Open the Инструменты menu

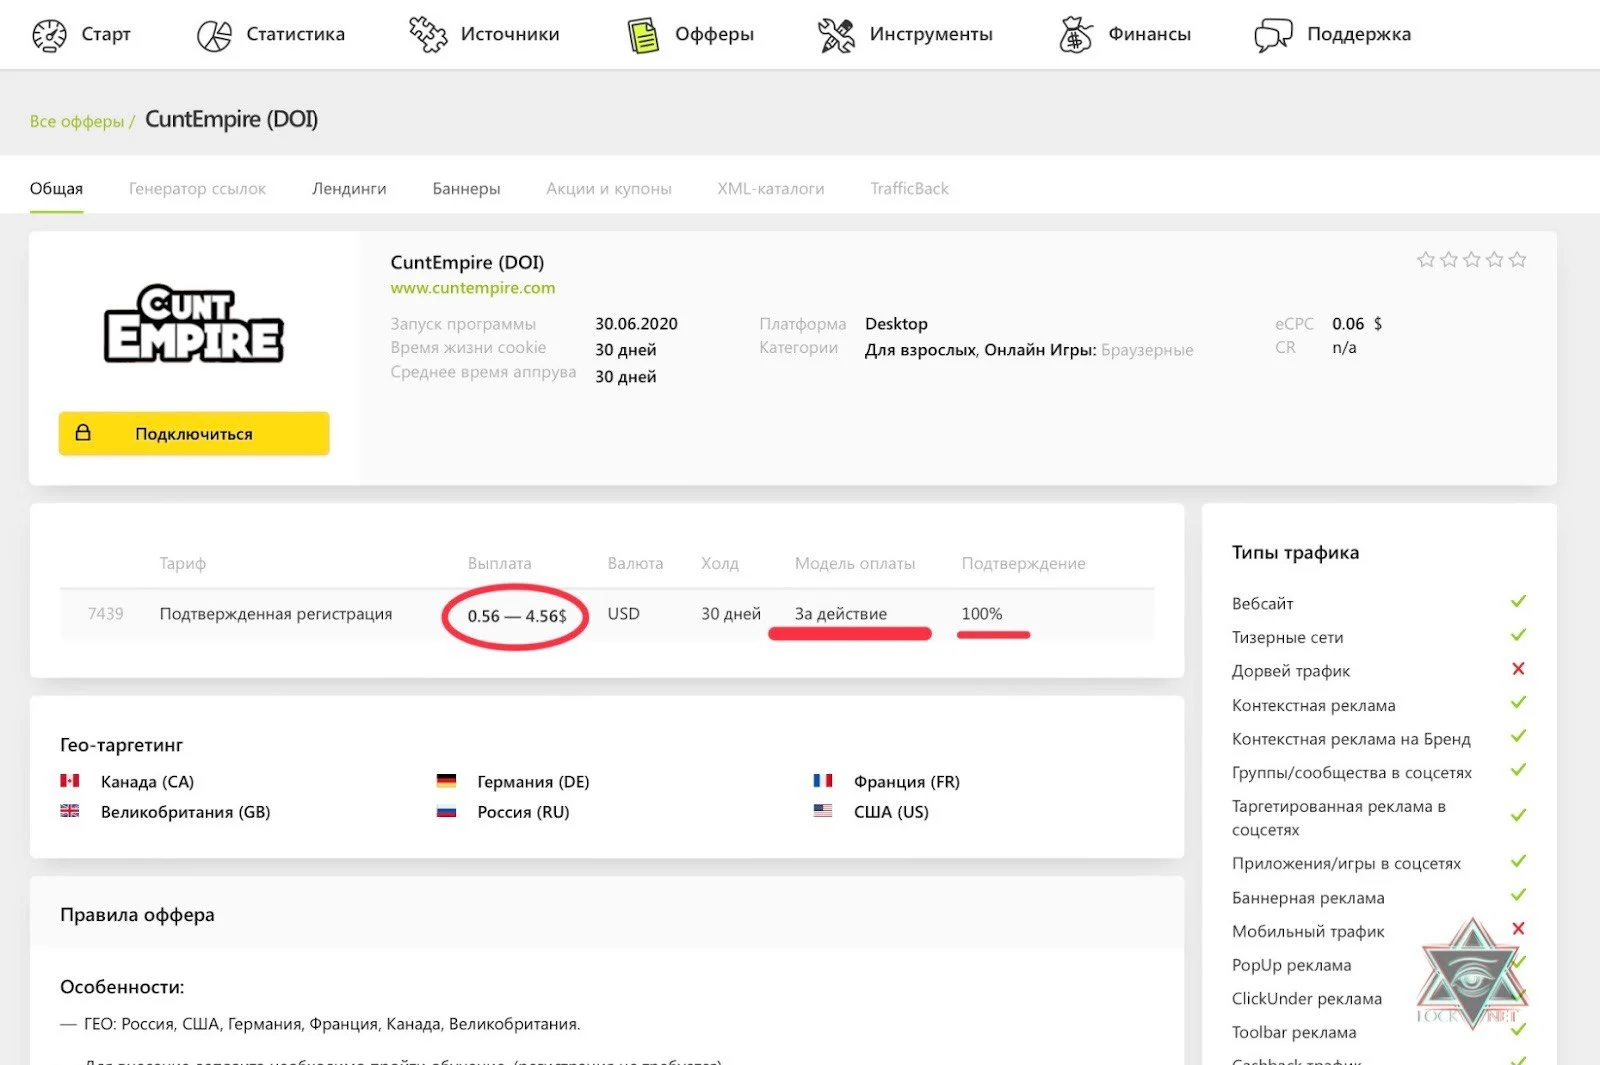(905, 35)
